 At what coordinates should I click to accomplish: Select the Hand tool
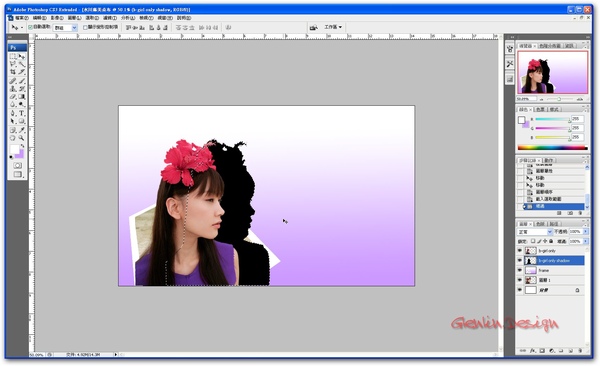click(x=13, y=138)
